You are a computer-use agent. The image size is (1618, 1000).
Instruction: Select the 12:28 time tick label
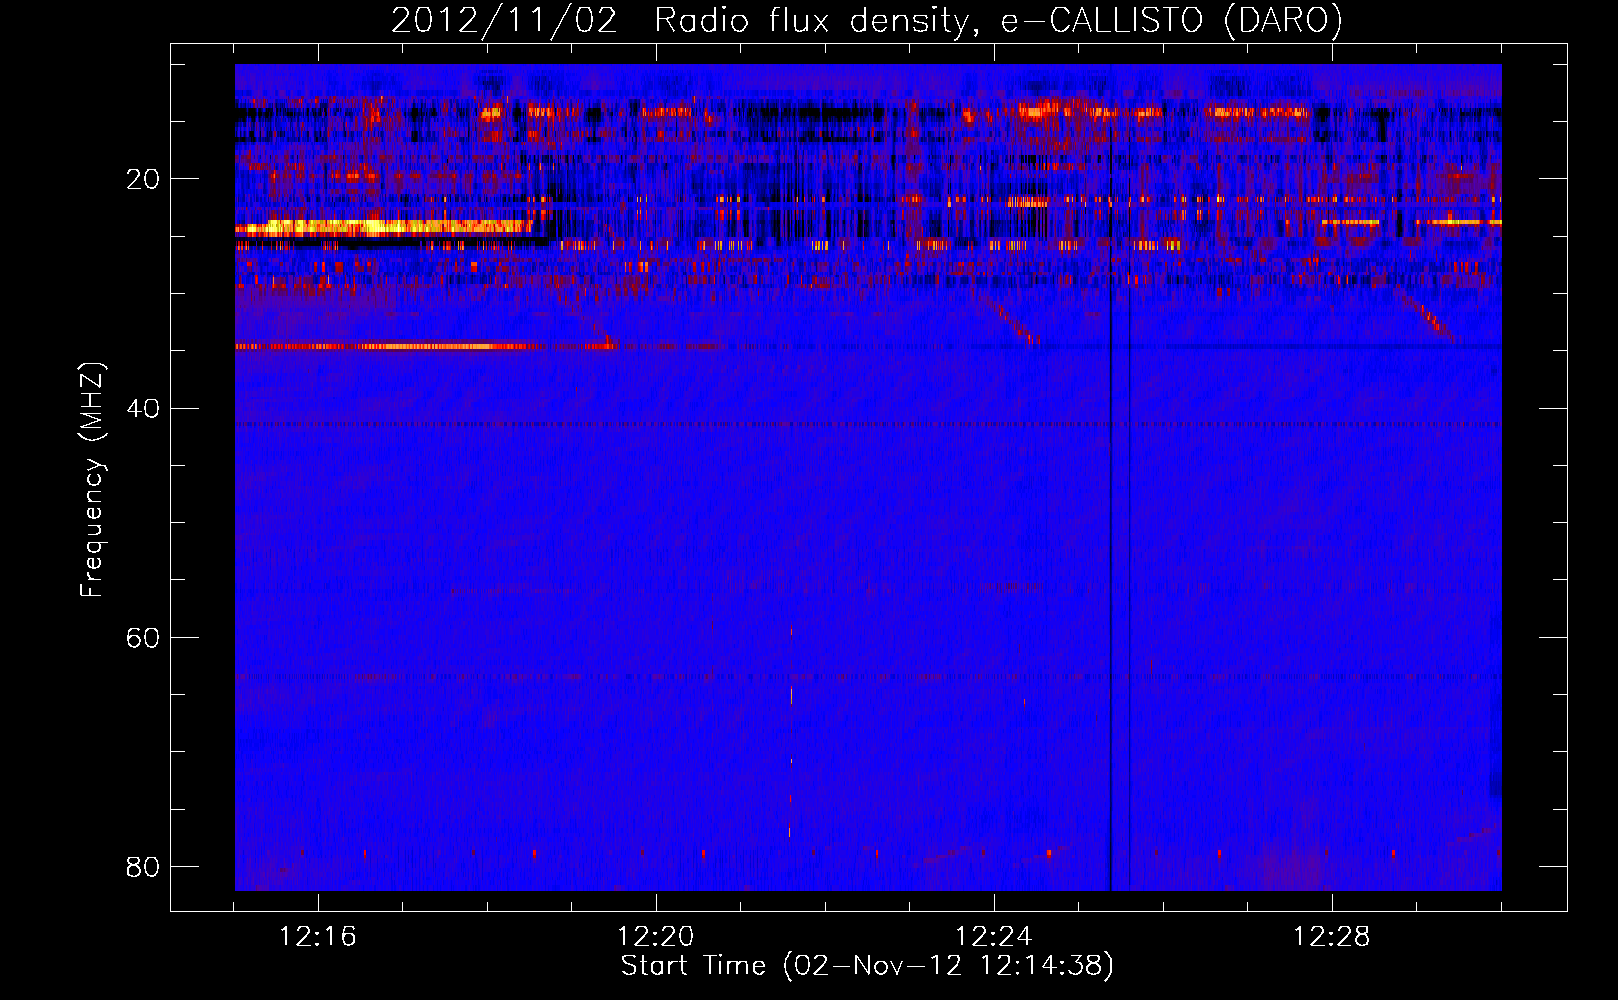tap(1332, 937)
